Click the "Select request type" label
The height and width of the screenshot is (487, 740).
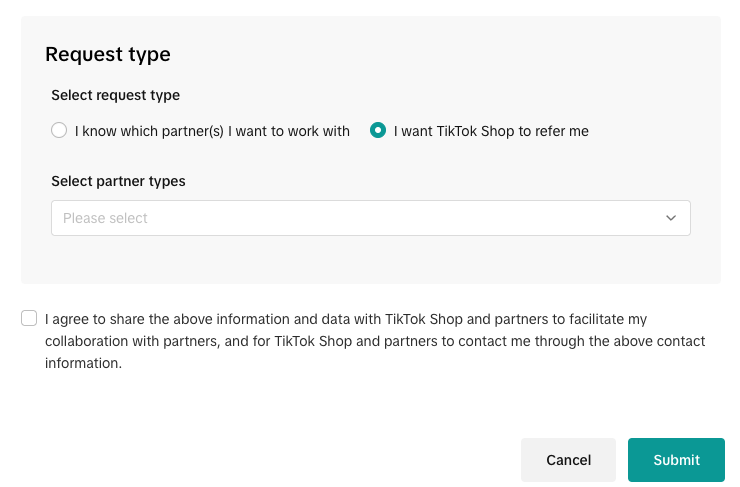115,95
